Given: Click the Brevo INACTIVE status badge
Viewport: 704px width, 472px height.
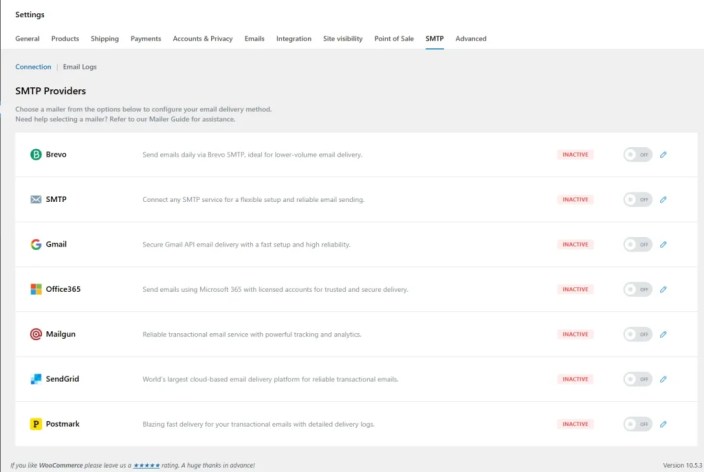Looking at the screenshot, I should pyautogui.click(x=575, y=154).
